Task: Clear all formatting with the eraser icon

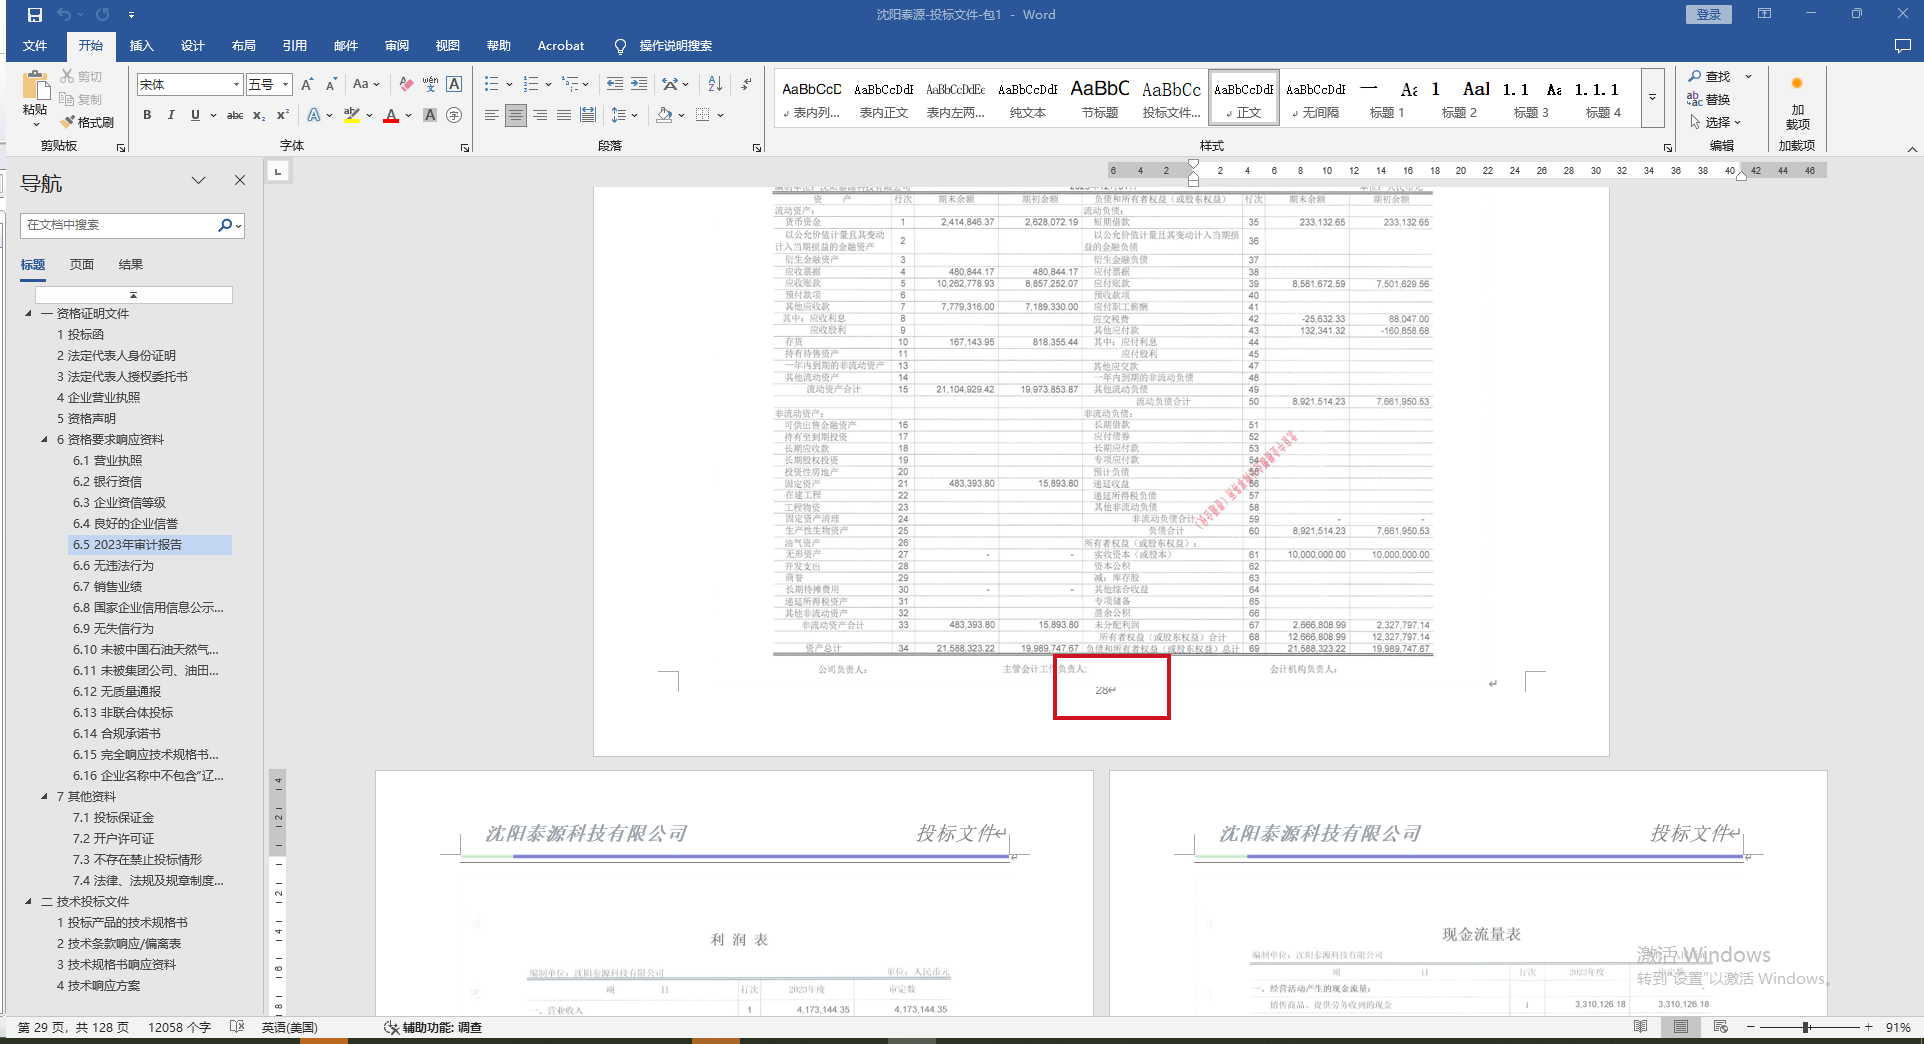Action: [x=405, y=85]
